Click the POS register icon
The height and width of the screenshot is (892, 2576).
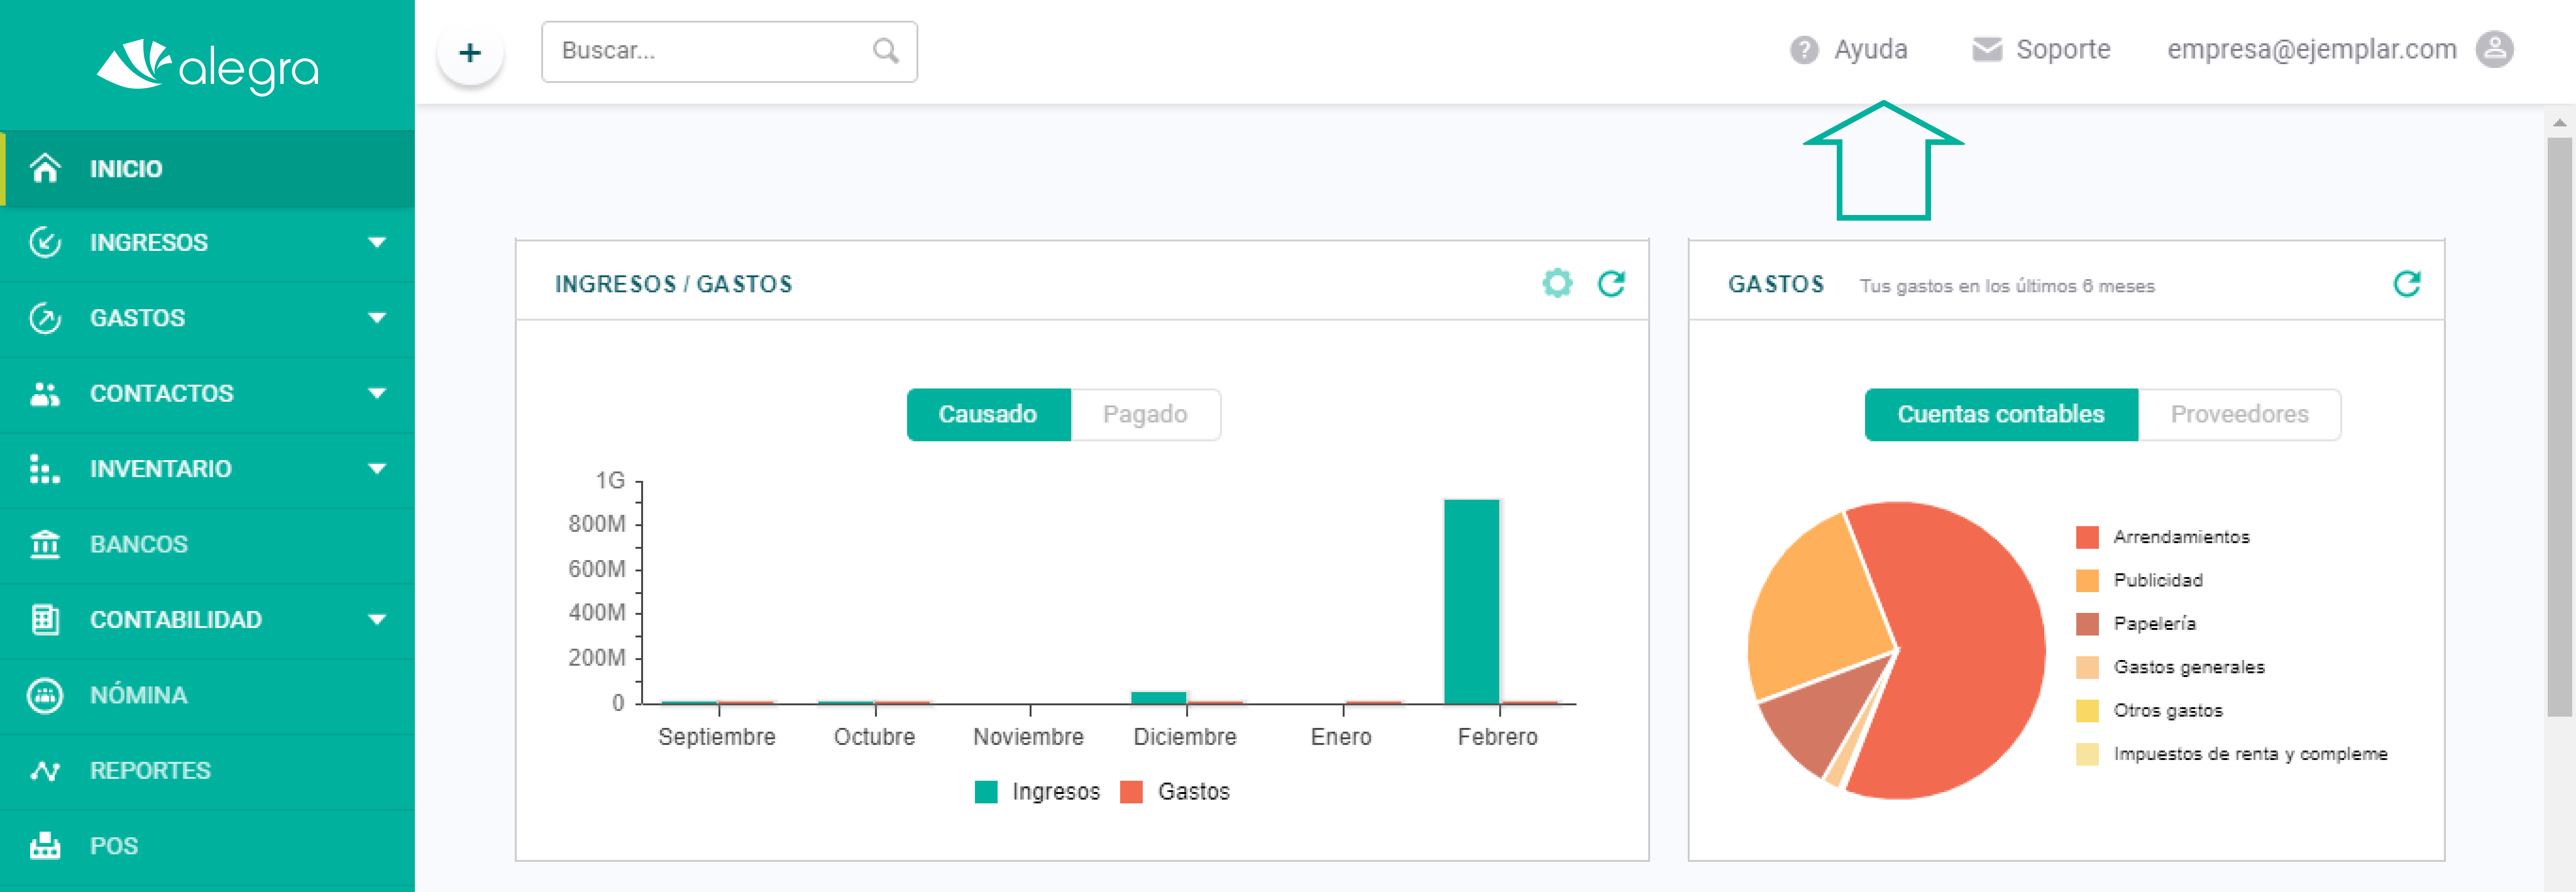tap(45, 846)
